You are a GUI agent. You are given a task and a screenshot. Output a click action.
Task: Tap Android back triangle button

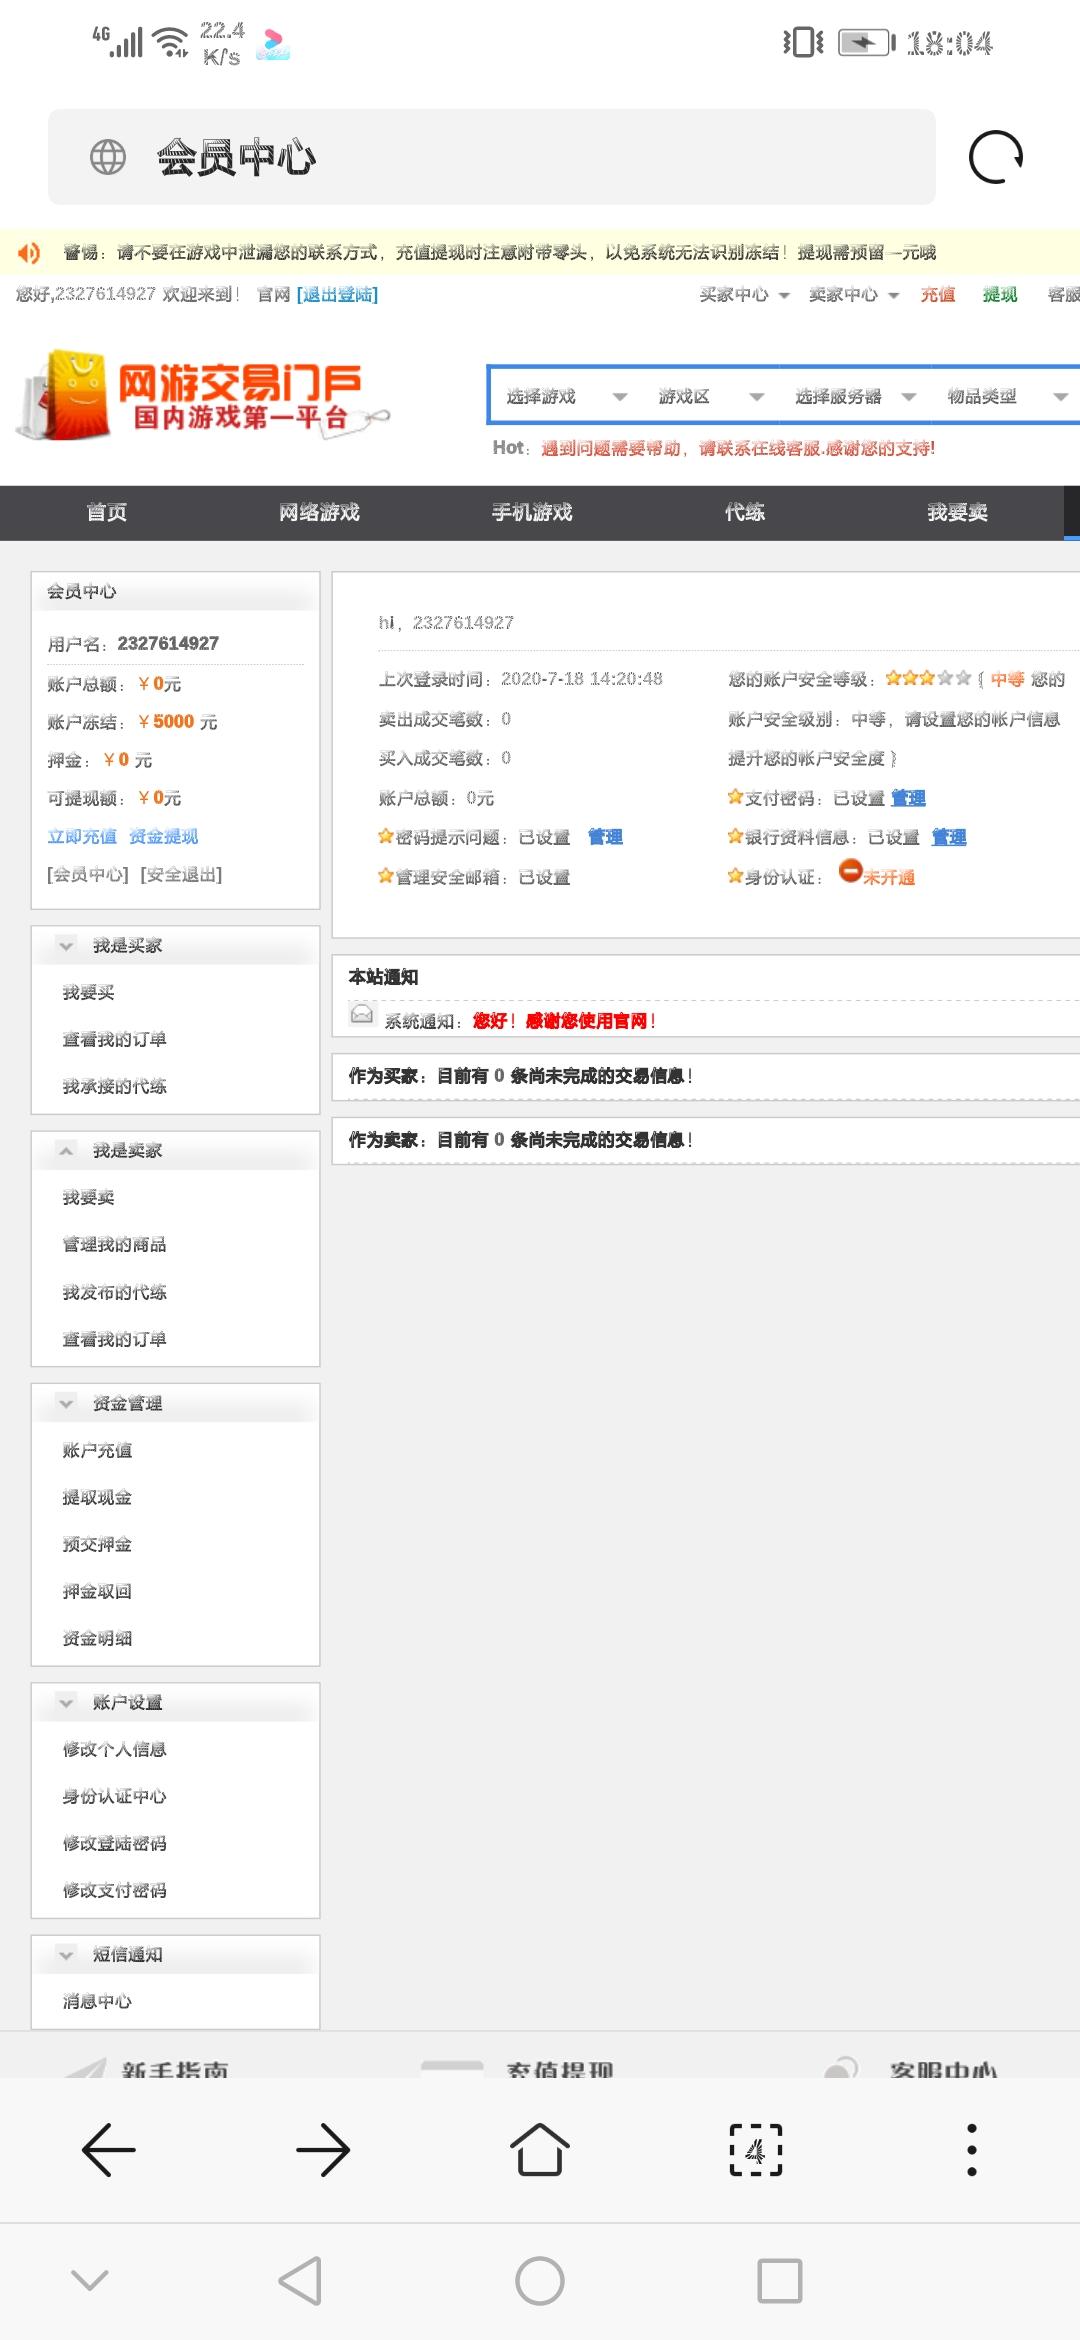[x=301, y=2281]
